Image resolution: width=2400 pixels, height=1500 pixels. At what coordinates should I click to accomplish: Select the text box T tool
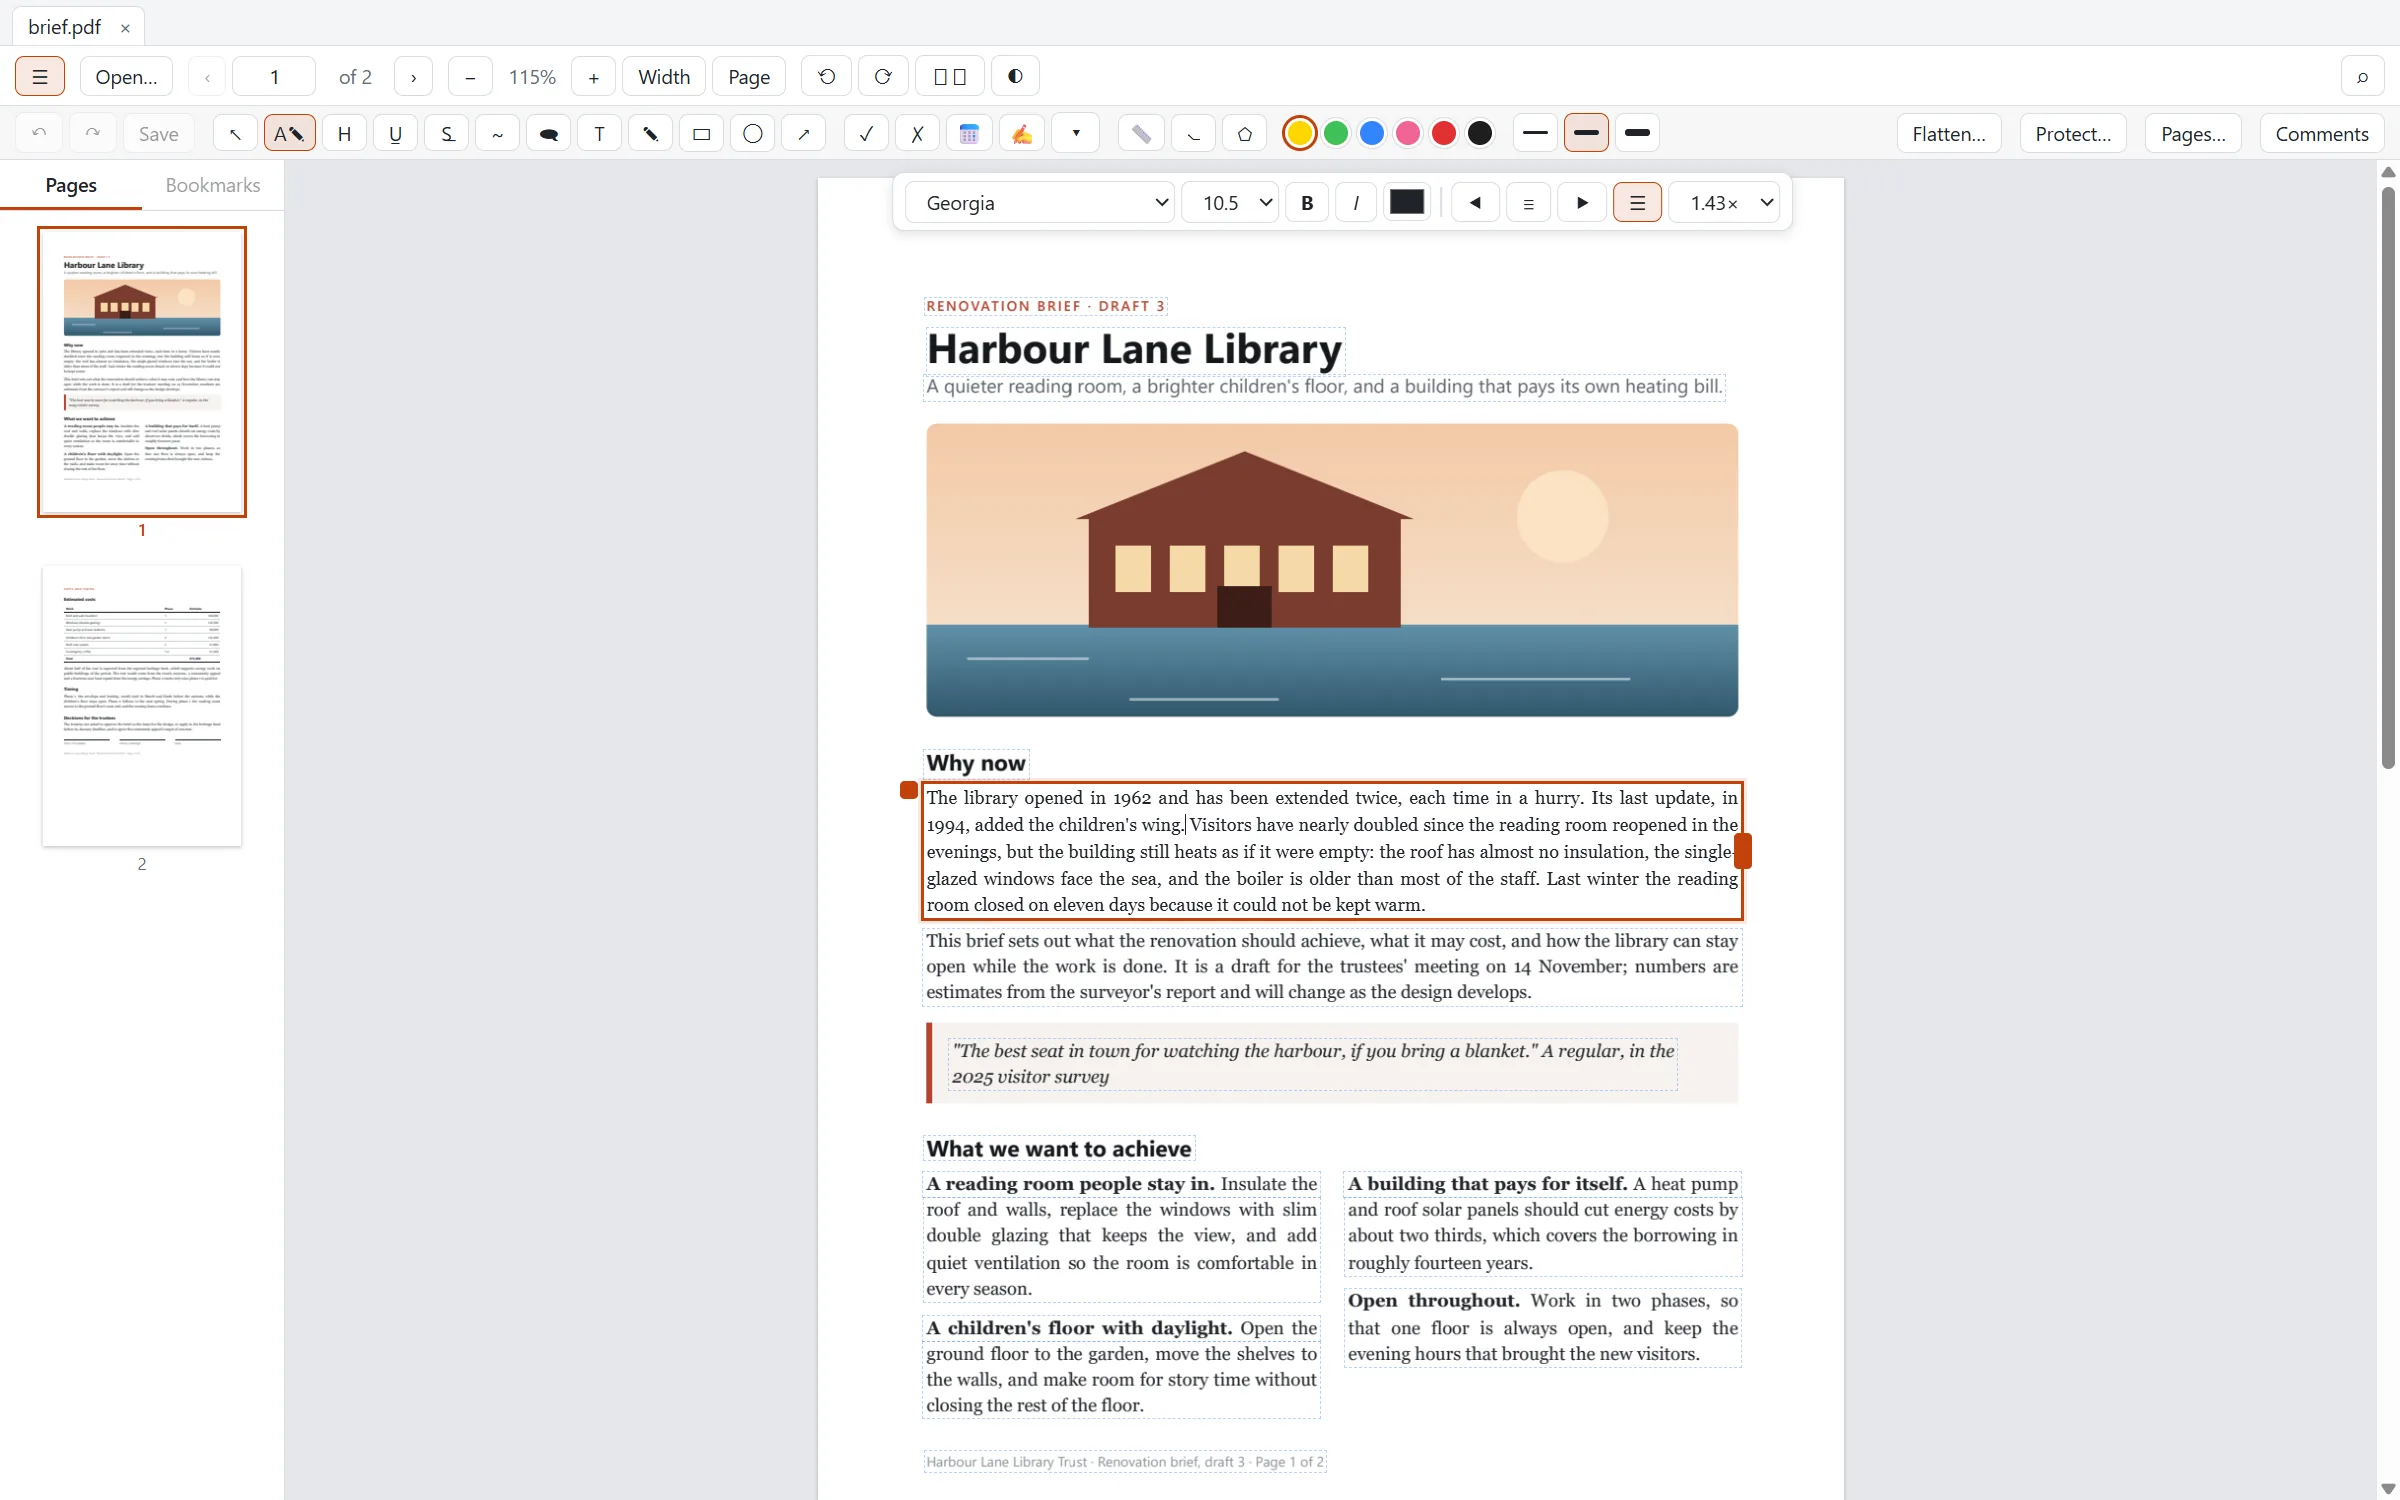(599, 134)
